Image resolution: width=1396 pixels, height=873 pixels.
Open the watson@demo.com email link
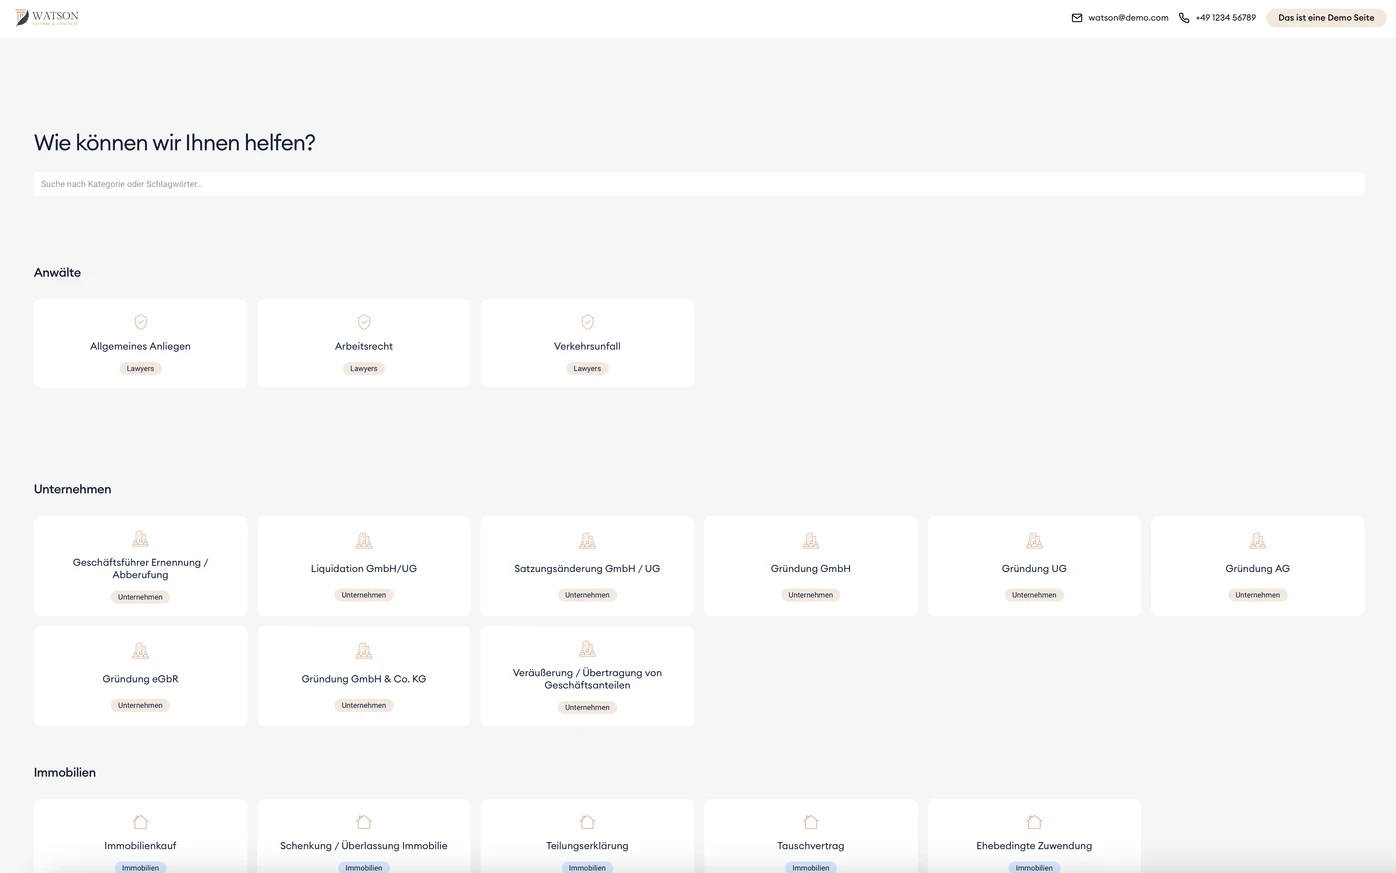click(x=1128, y=18)
